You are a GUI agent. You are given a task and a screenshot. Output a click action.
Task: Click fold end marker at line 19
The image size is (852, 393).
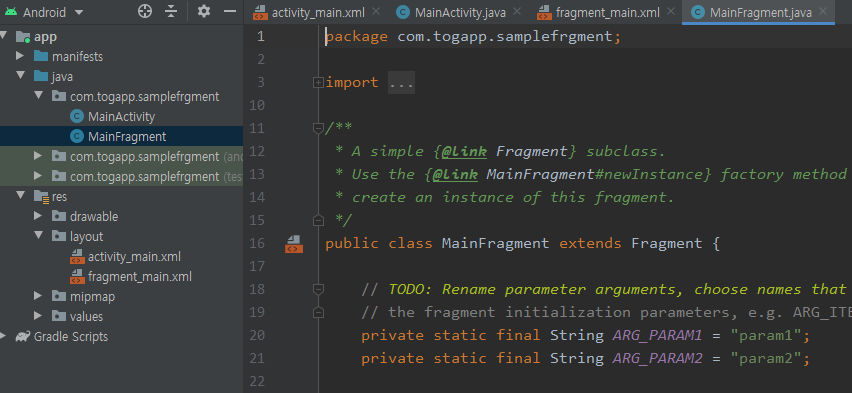(x=318, y=313)
